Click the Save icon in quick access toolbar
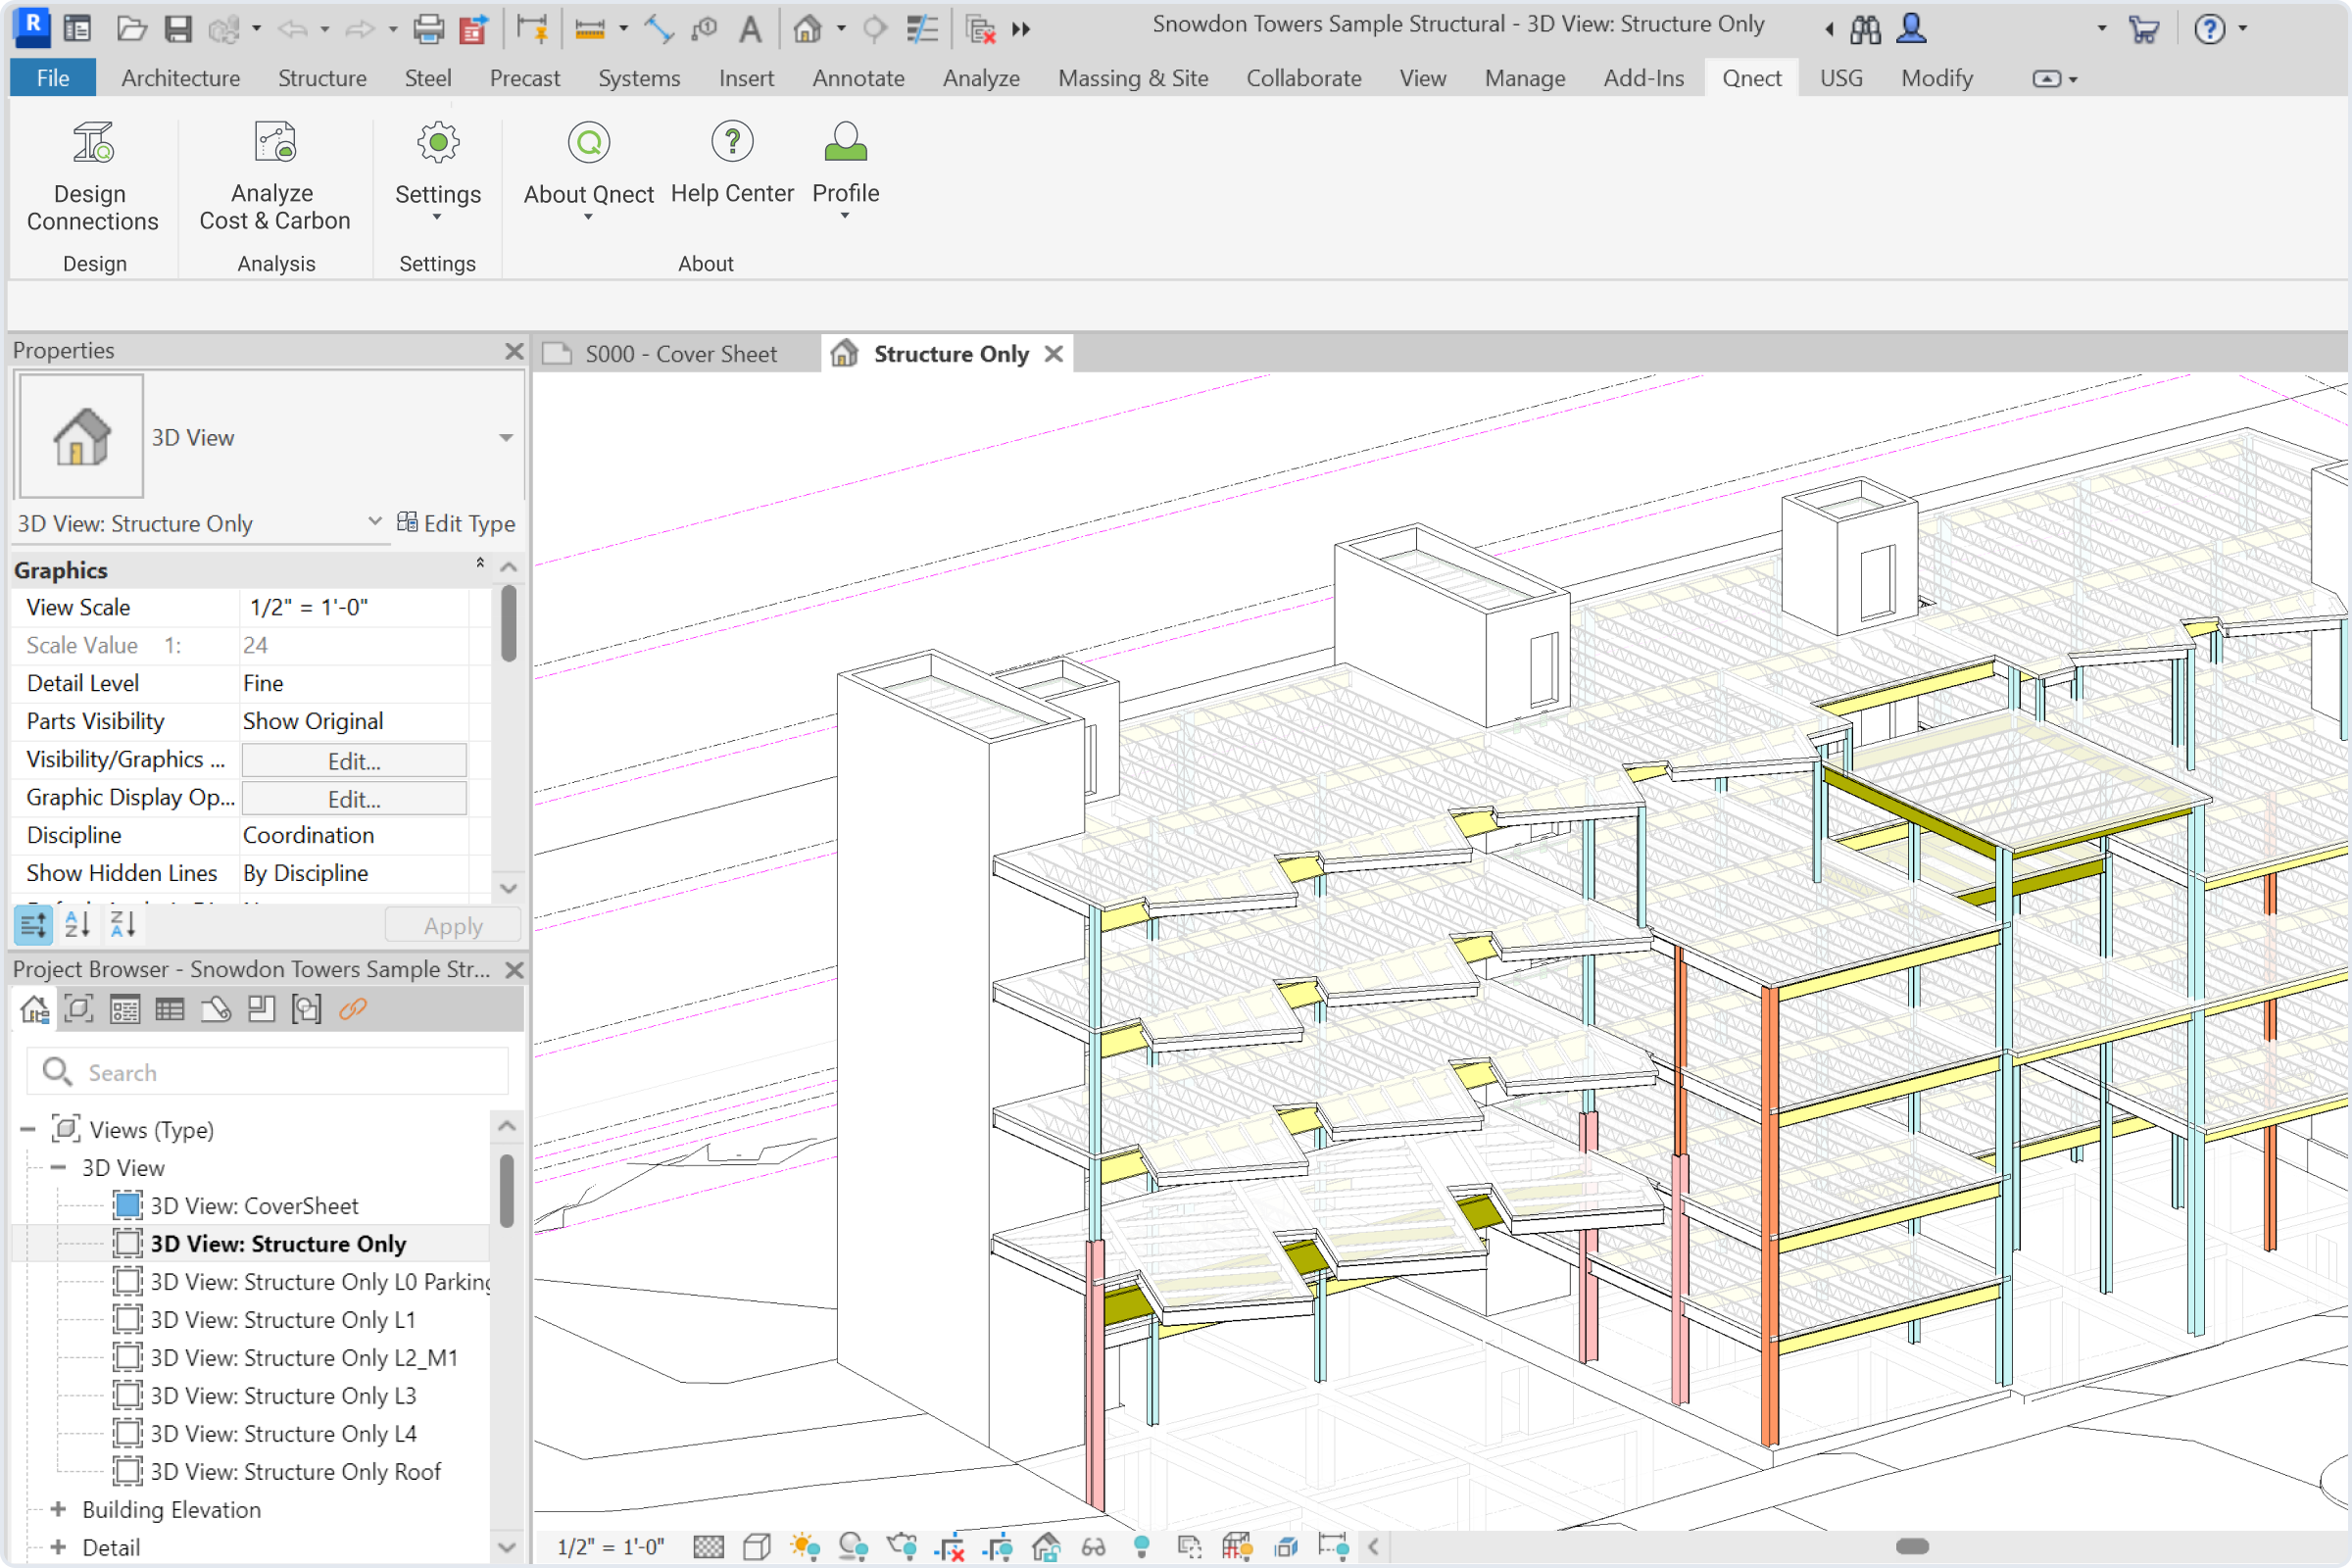 pyautogui.click(x=178, y=29)
